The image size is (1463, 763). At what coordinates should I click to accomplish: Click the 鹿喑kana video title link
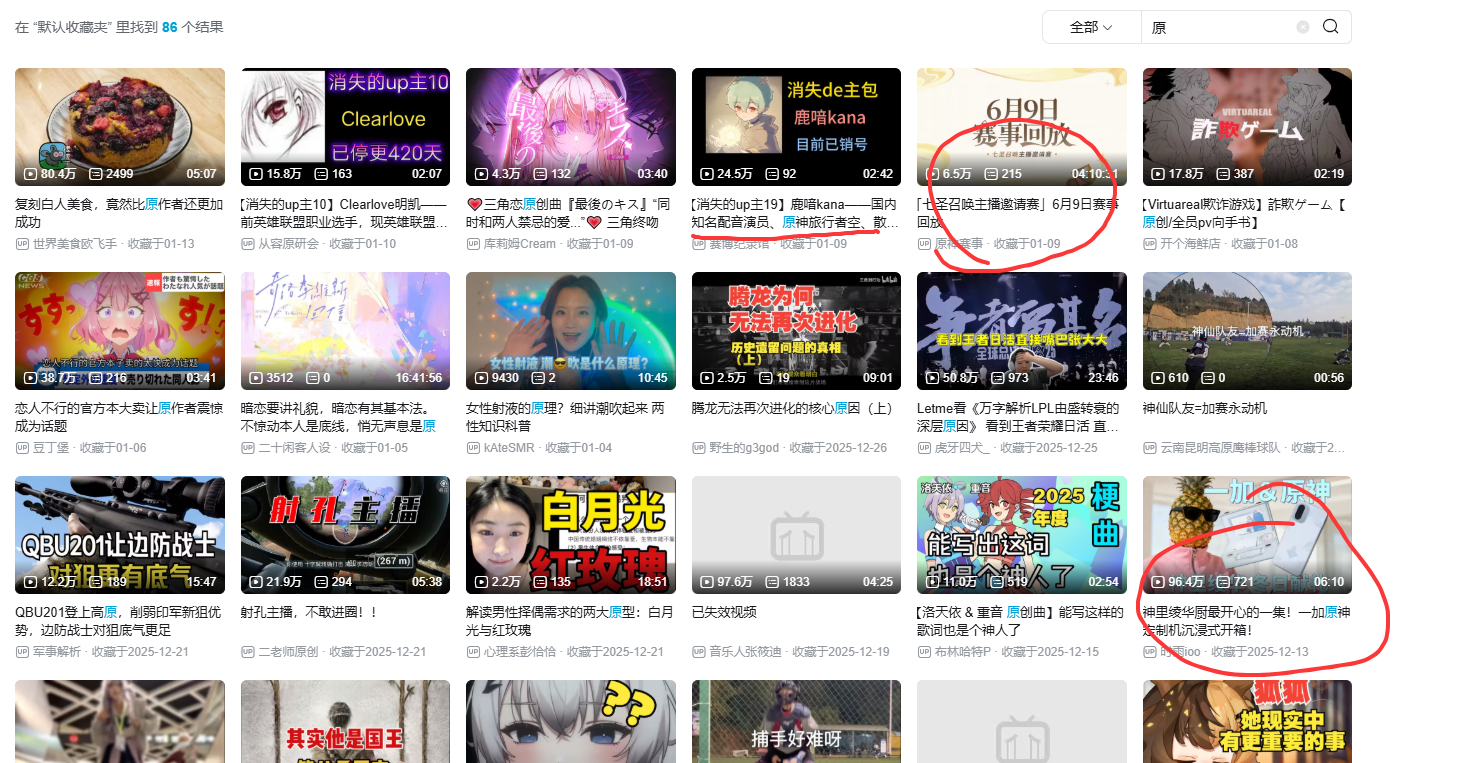pyautogui.click(x=795, y=212)
